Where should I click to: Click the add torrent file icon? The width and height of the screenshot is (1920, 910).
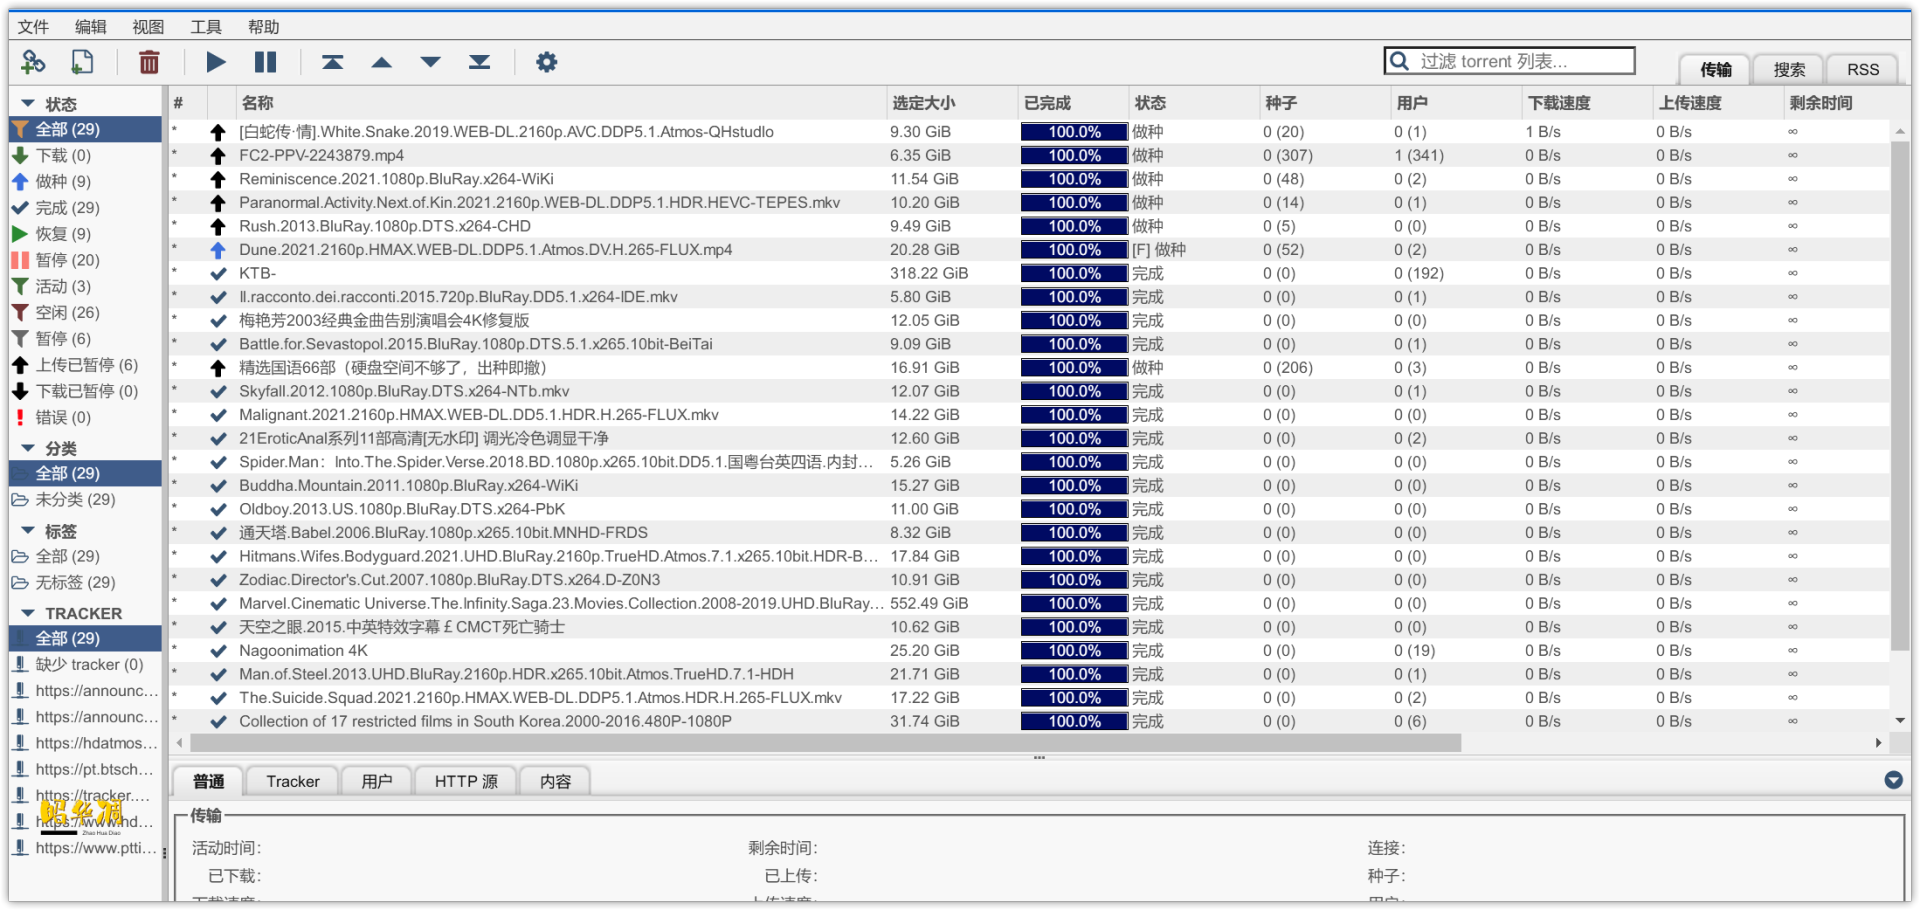tap(82, 62)
